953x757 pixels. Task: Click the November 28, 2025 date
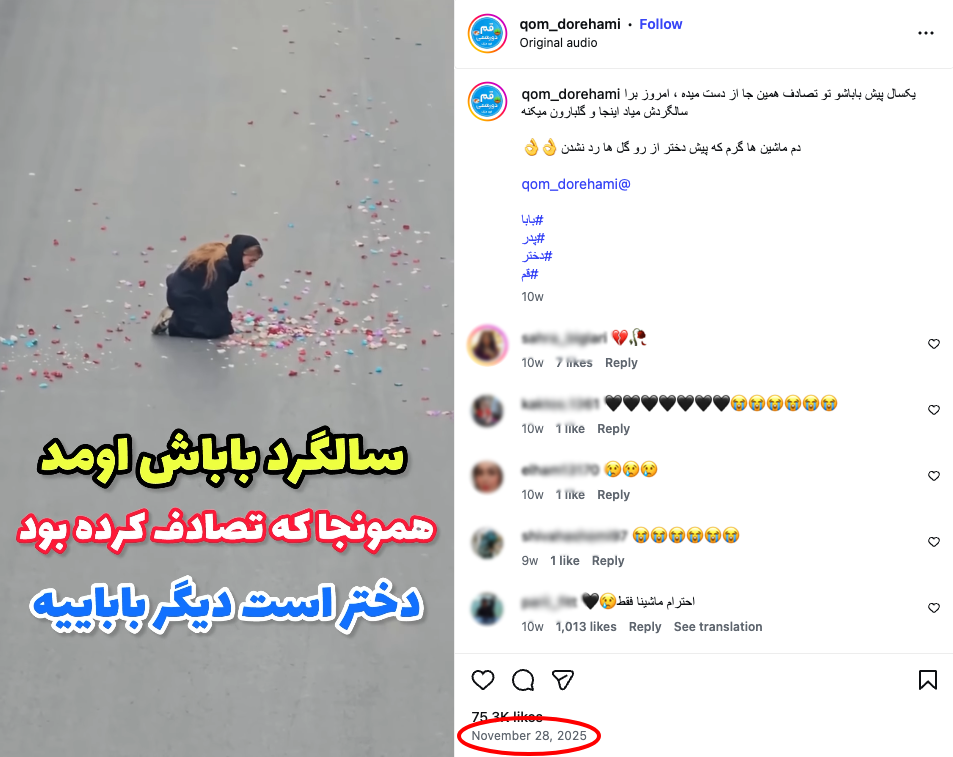(529, 736)
